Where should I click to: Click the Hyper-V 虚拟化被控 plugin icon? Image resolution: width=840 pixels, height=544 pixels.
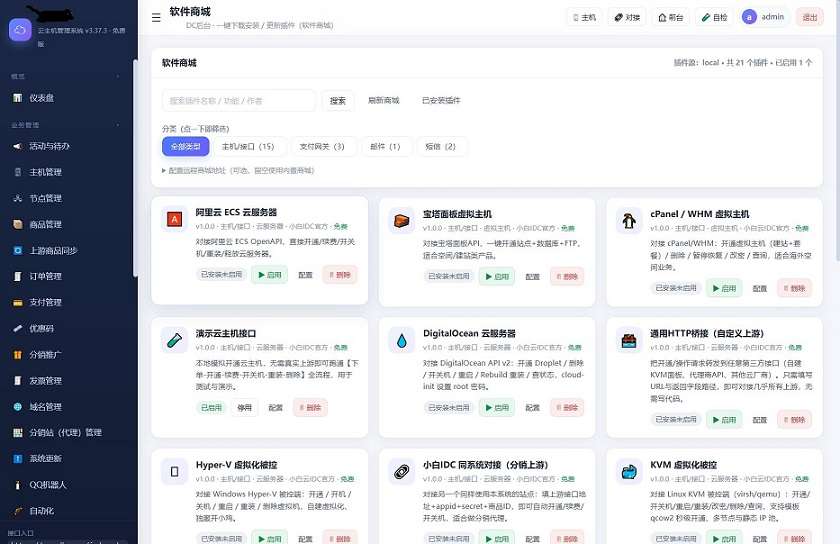[174, 472]
